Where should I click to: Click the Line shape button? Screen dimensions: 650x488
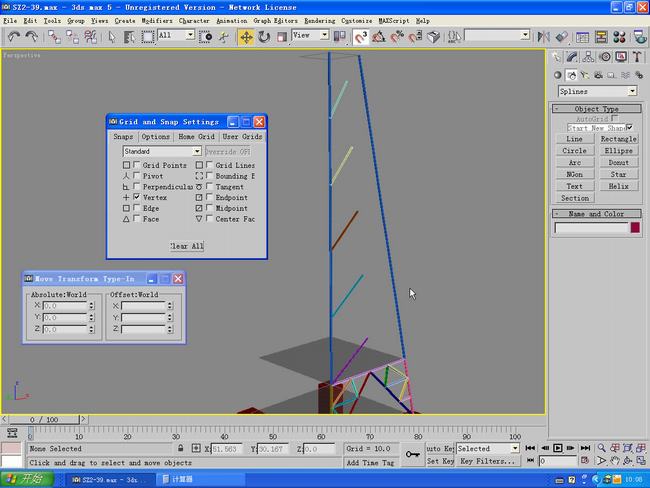575,139
